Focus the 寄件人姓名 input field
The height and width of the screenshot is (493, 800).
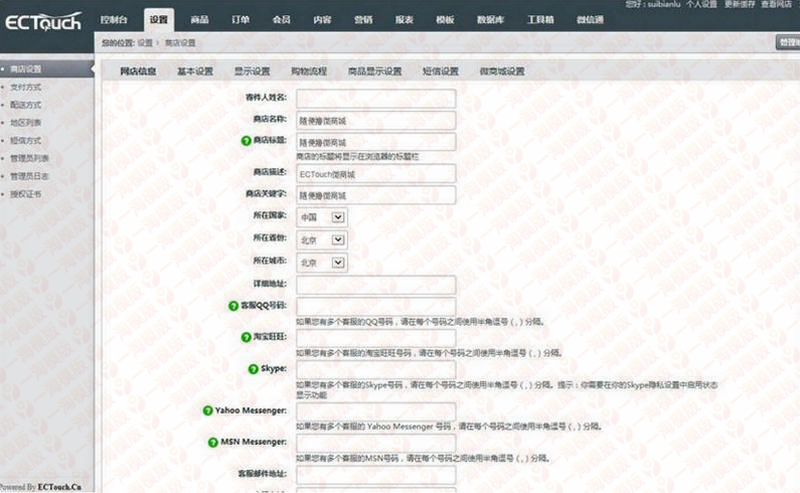coord(376,98)
